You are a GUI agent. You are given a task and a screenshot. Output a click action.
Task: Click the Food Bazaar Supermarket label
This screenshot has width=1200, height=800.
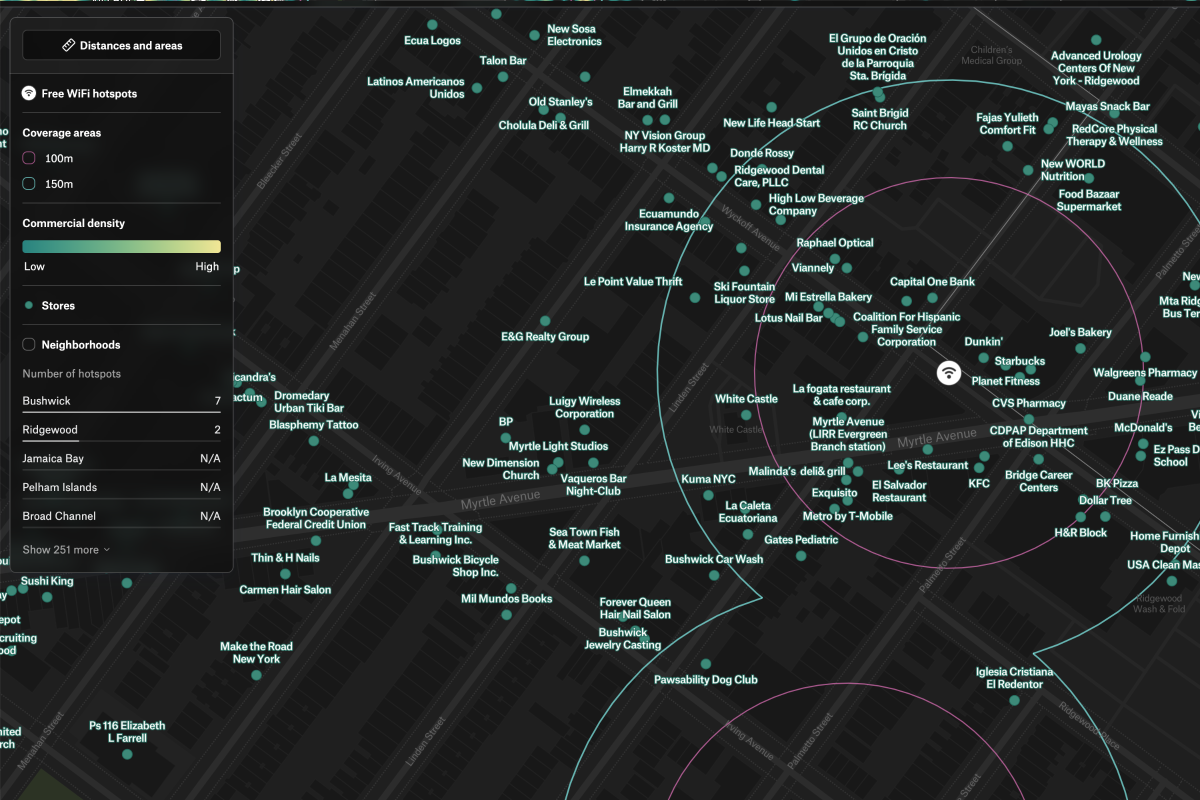coord(1089,200)
